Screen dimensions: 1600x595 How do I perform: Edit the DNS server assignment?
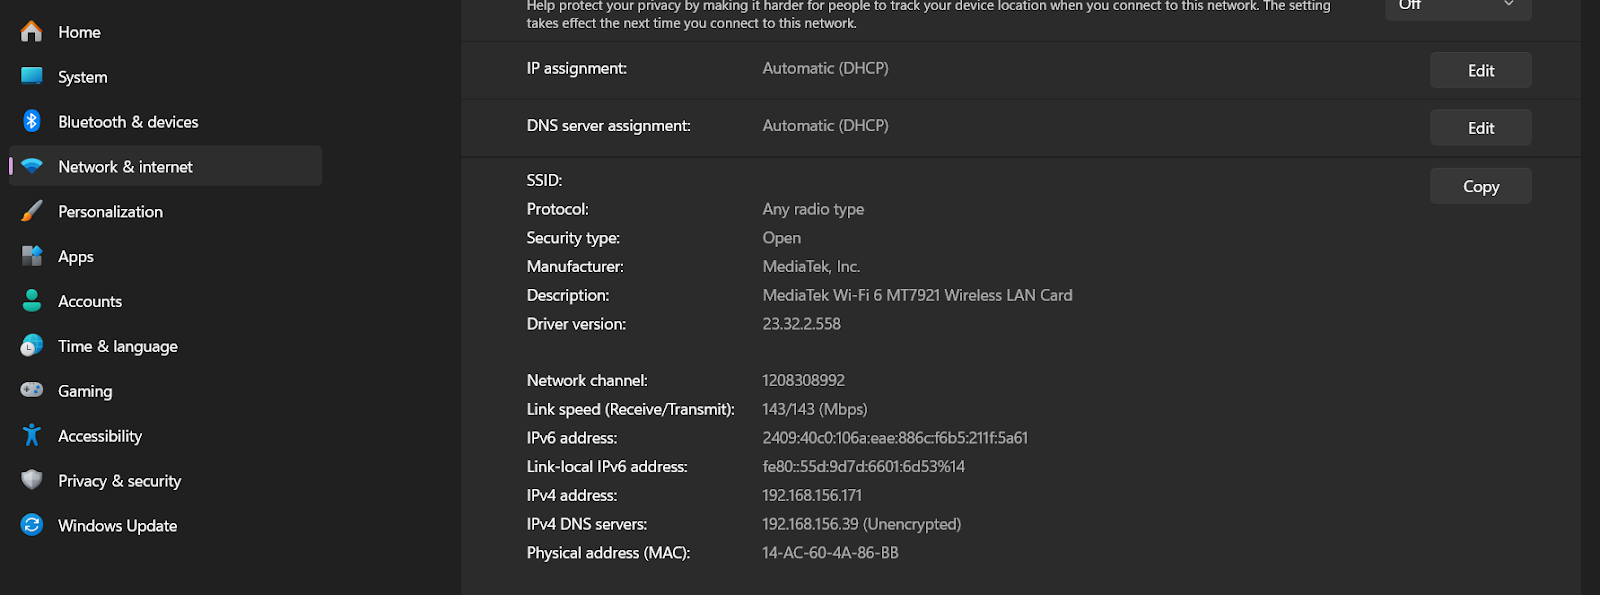(x=1481, y=128)
